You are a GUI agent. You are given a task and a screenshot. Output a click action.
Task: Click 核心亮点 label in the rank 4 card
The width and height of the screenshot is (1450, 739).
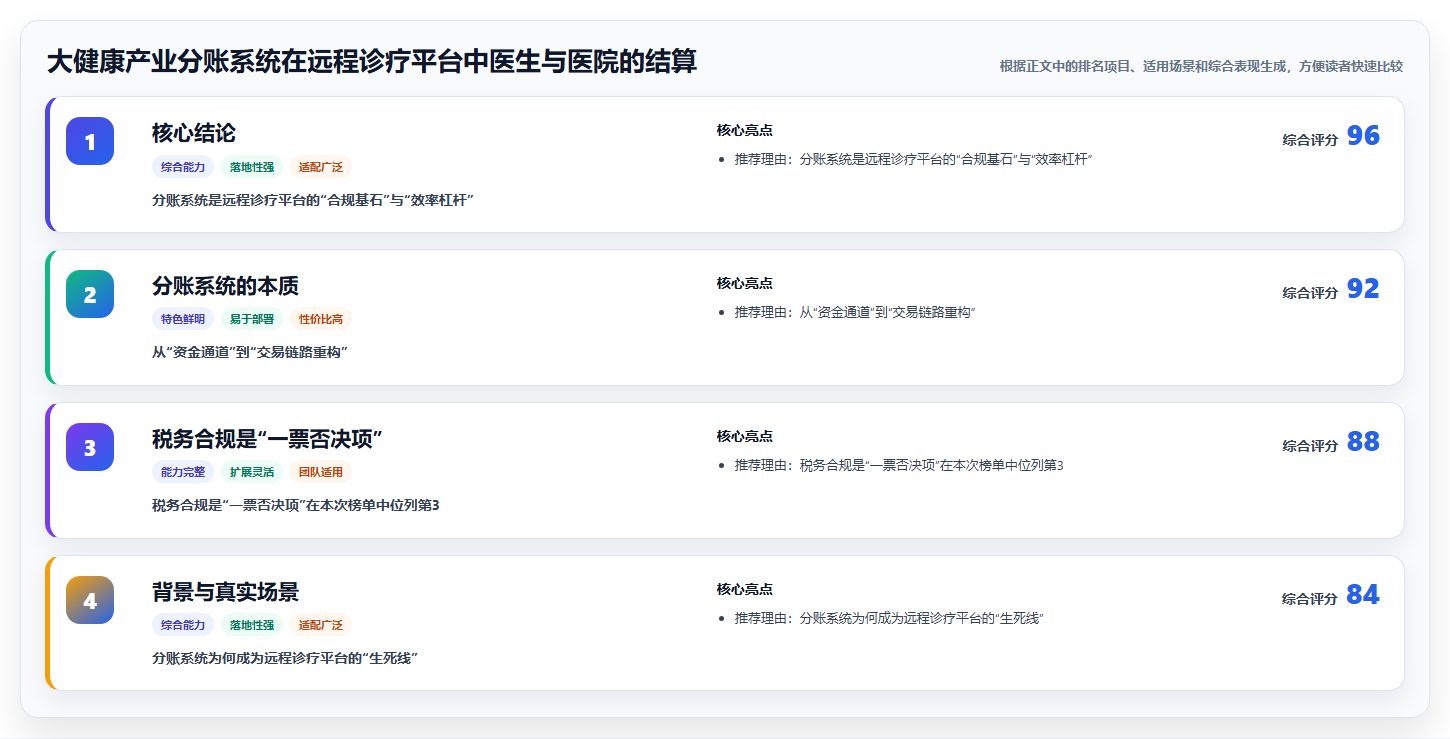coord(745,590)
